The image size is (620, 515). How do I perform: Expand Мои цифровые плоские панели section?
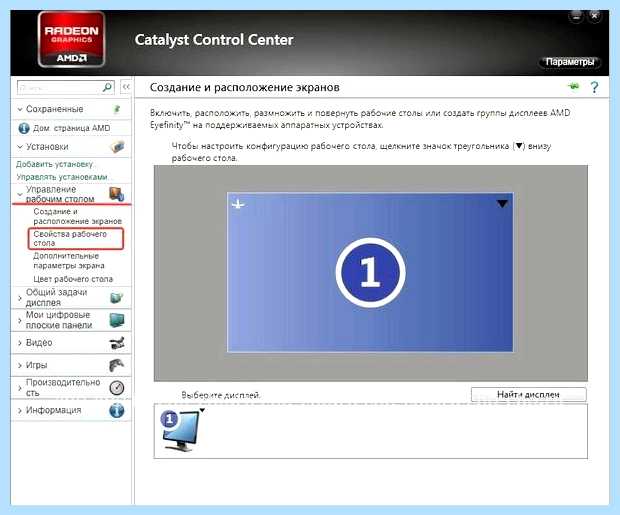point(20,320)
